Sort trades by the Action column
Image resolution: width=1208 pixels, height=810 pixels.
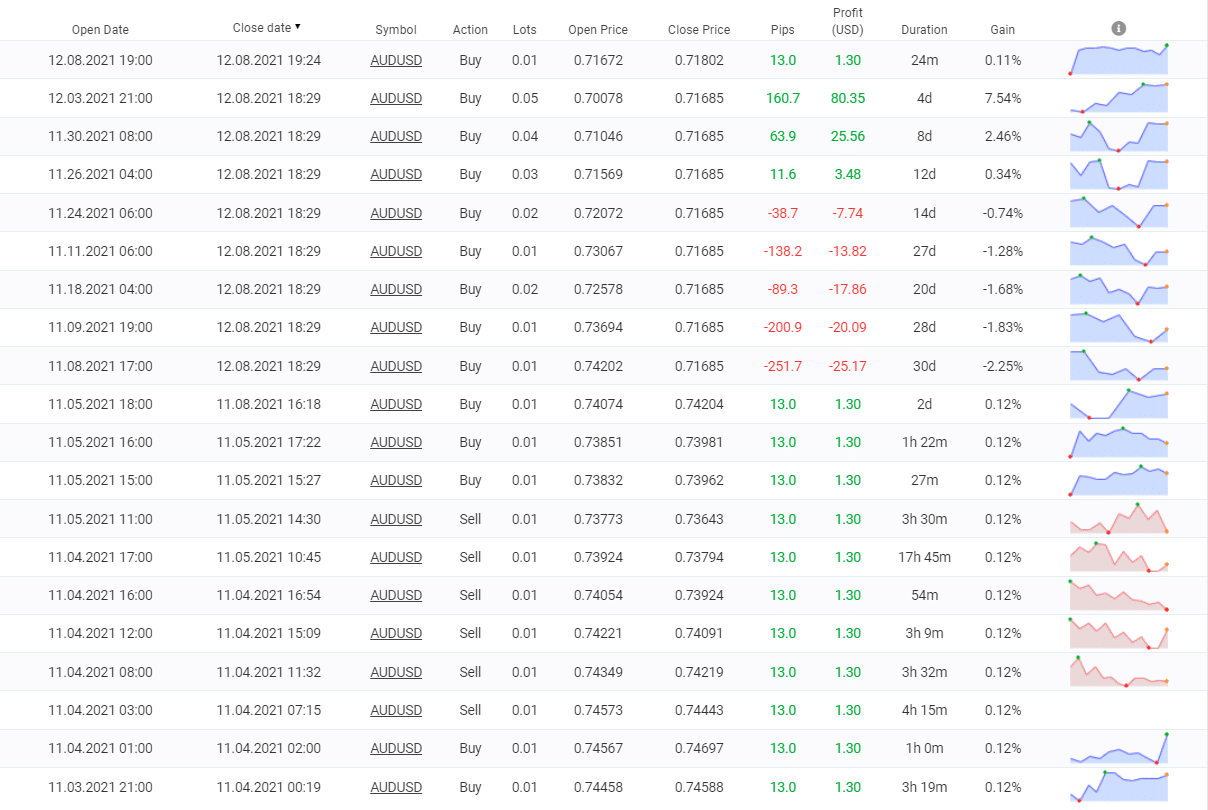click(470, 29)
